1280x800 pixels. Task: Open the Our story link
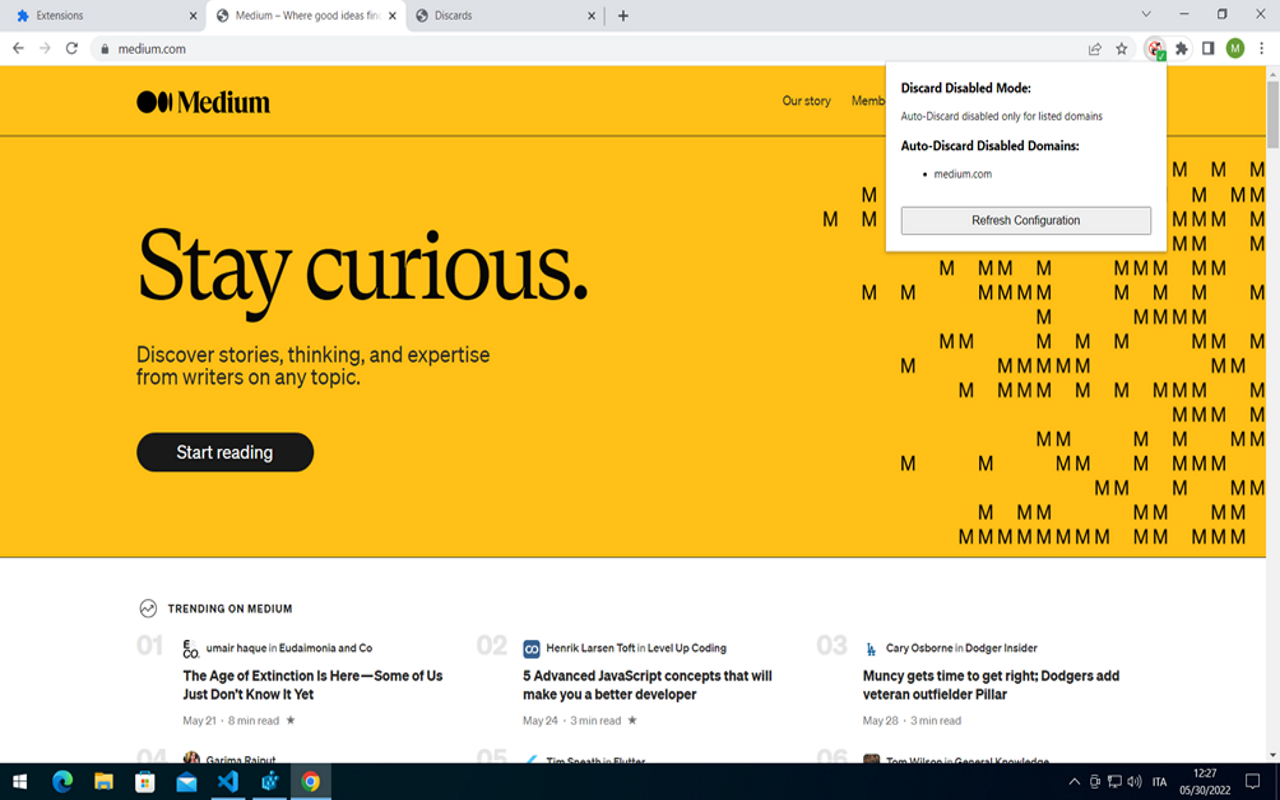(x=806, y=101)
